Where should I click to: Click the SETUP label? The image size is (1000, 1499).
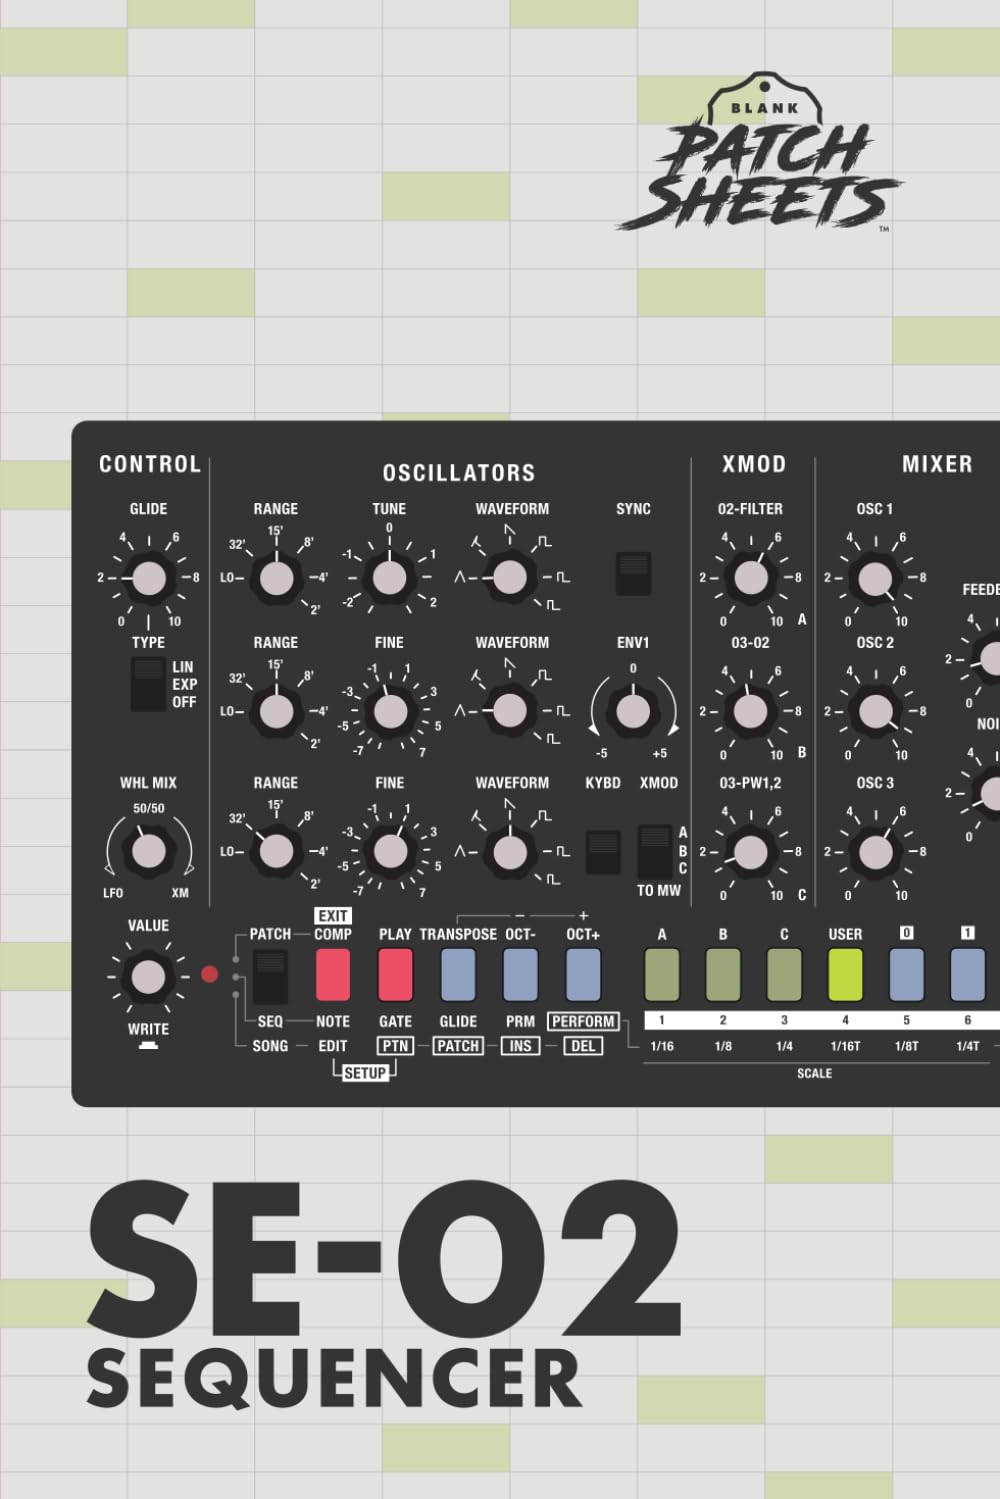click(x=365, y=1072)
